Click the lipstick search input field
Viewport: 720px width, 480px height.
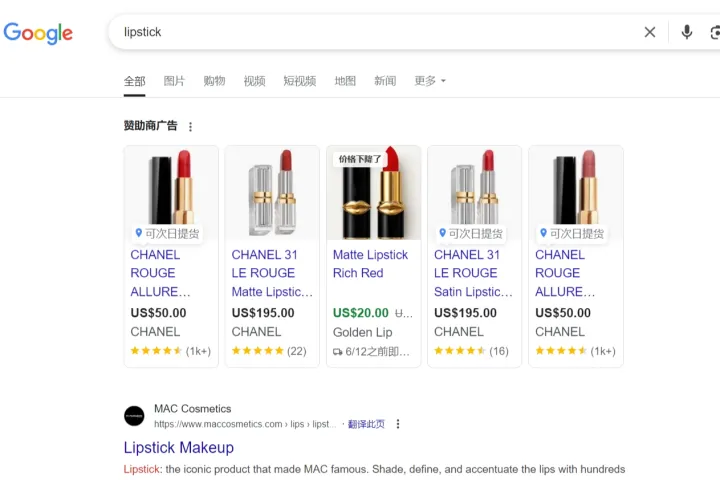(377, 32)
